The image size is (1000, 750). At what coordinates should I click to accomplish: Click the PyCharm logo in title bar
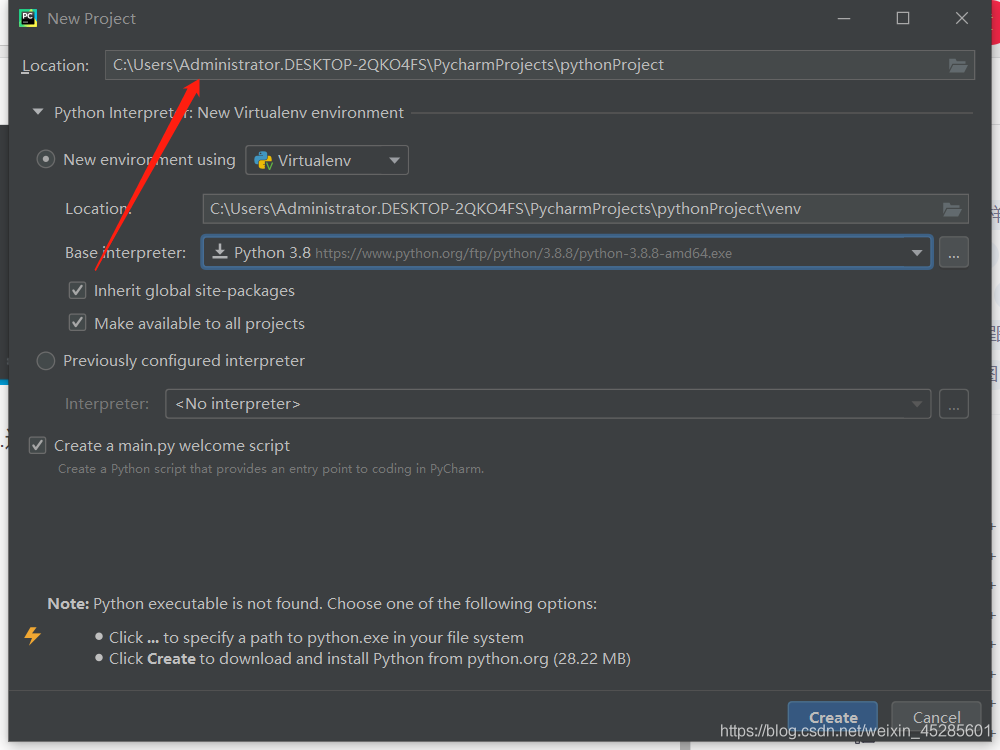pyautogui.click(x=28, y=18)
